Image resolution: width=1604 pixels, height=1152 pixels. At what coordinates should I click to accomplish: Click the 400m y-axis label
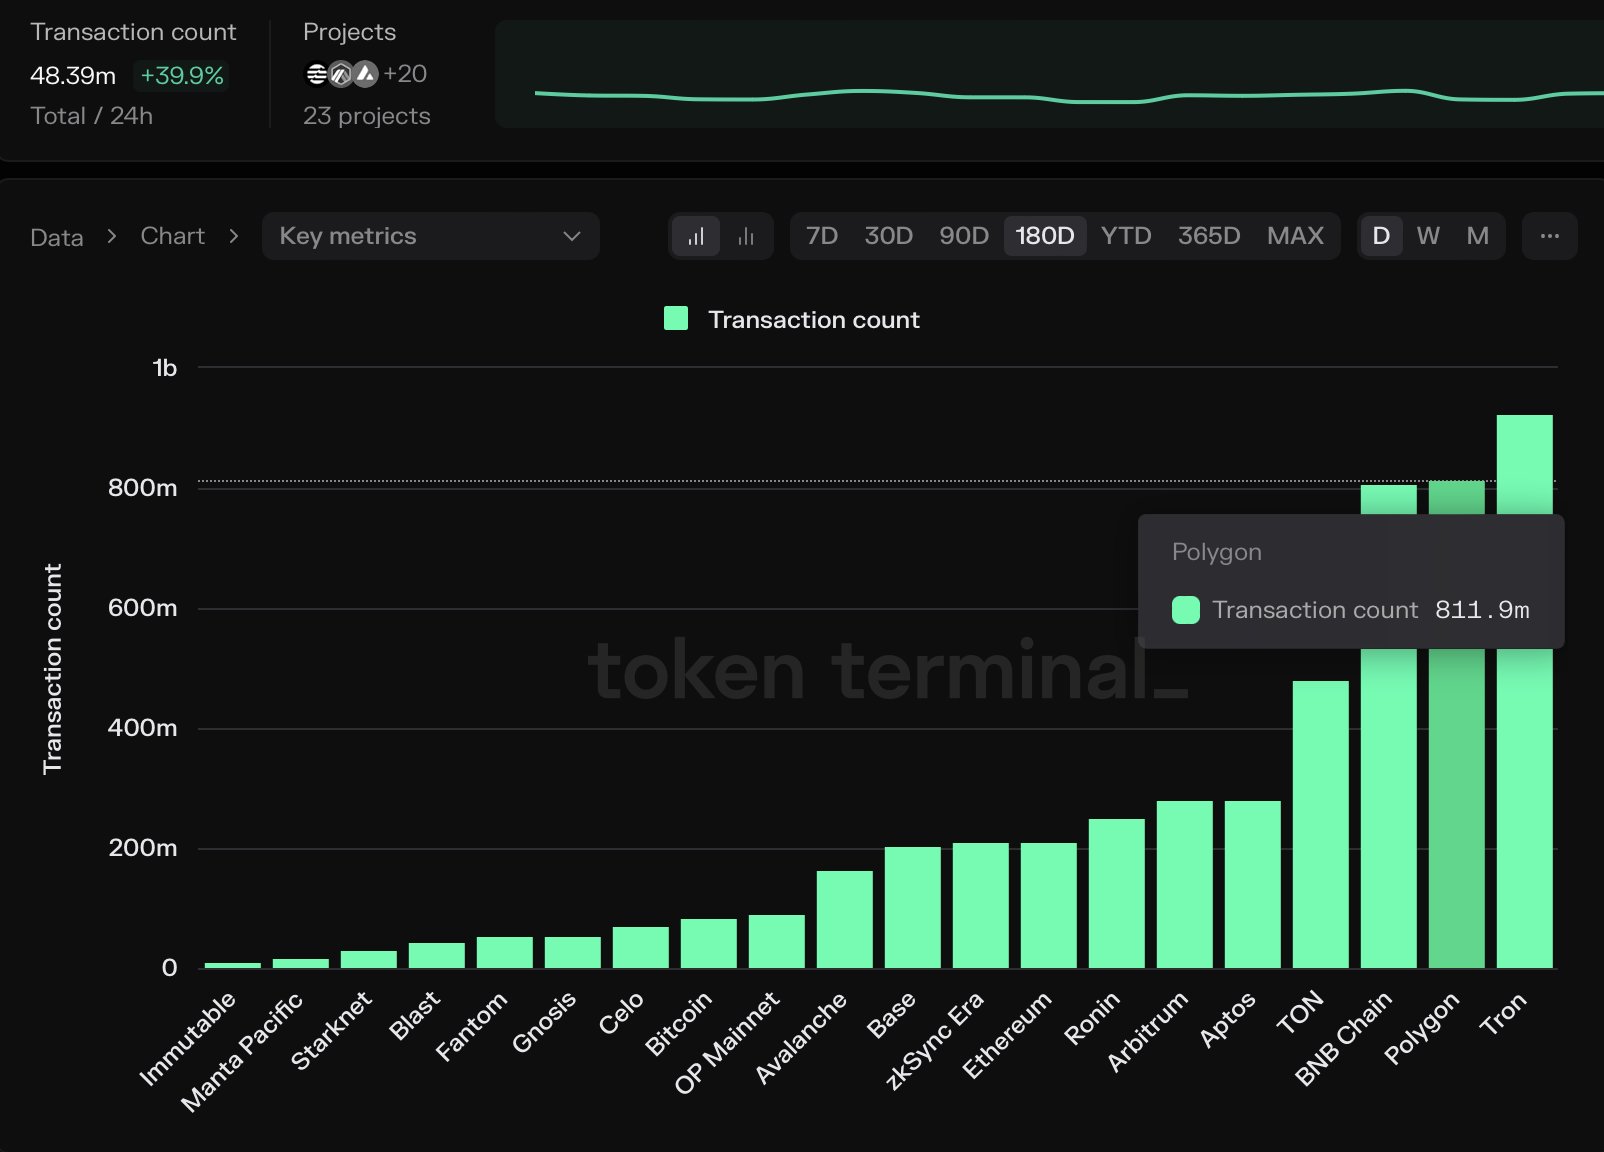143,728
